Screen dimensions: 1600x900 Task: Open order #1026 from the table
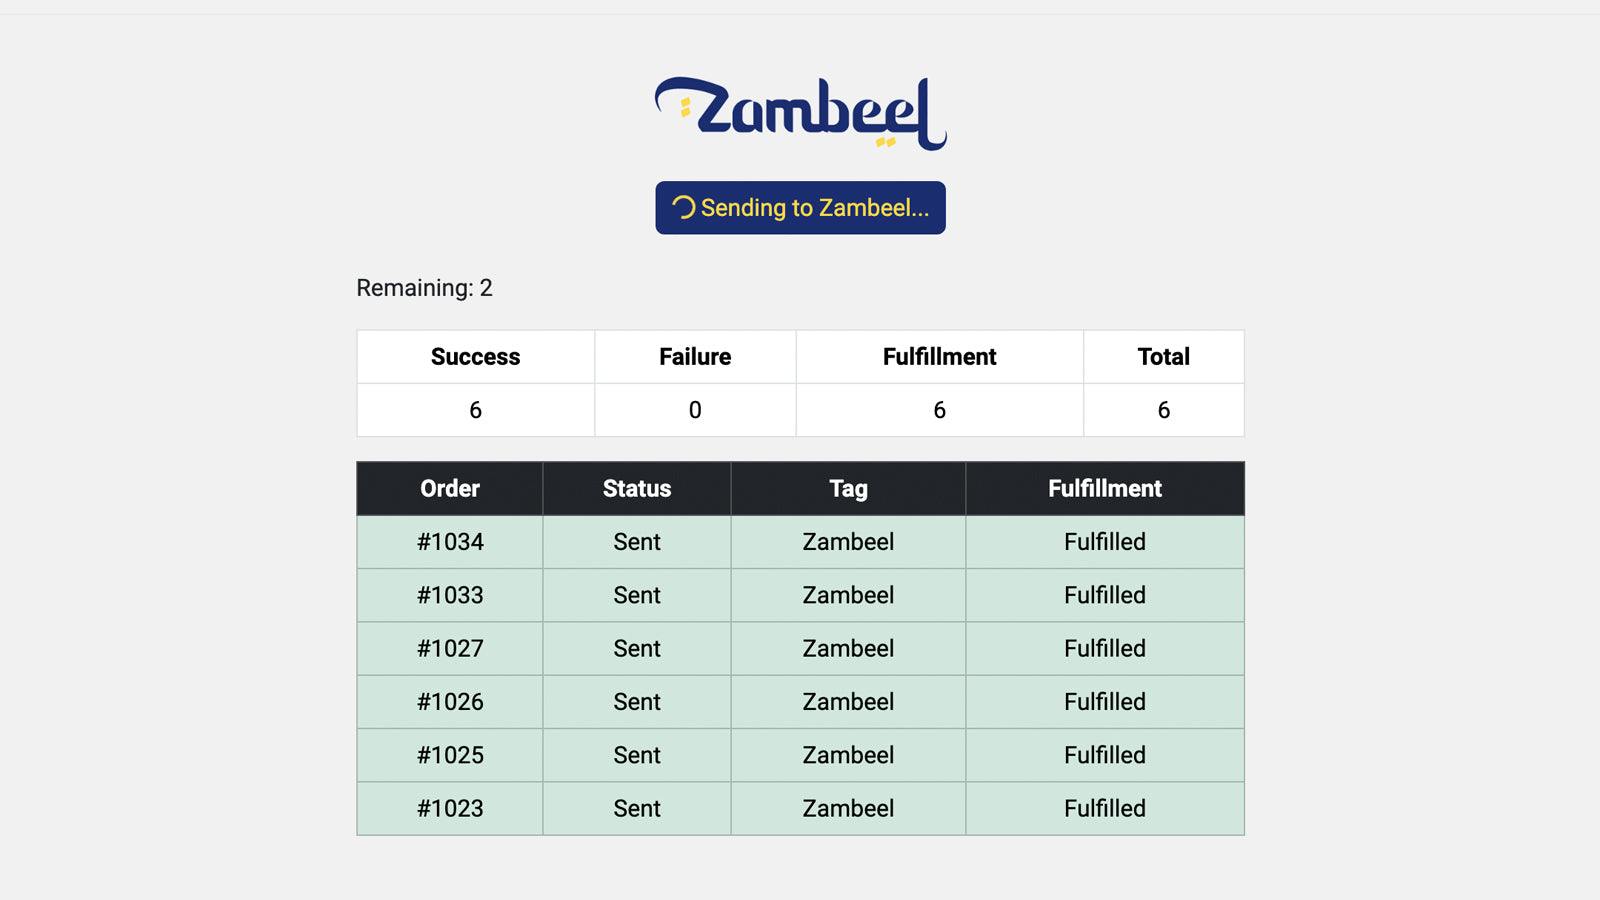point(449,701)
